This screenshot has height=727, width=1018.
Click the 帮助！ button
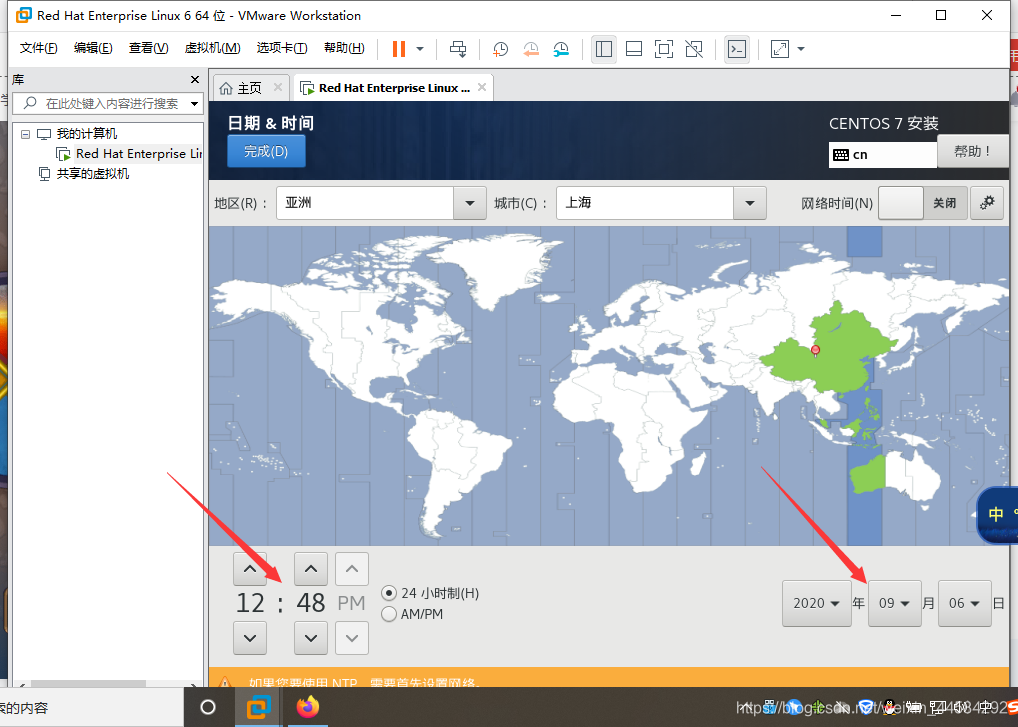click(972, 151)
